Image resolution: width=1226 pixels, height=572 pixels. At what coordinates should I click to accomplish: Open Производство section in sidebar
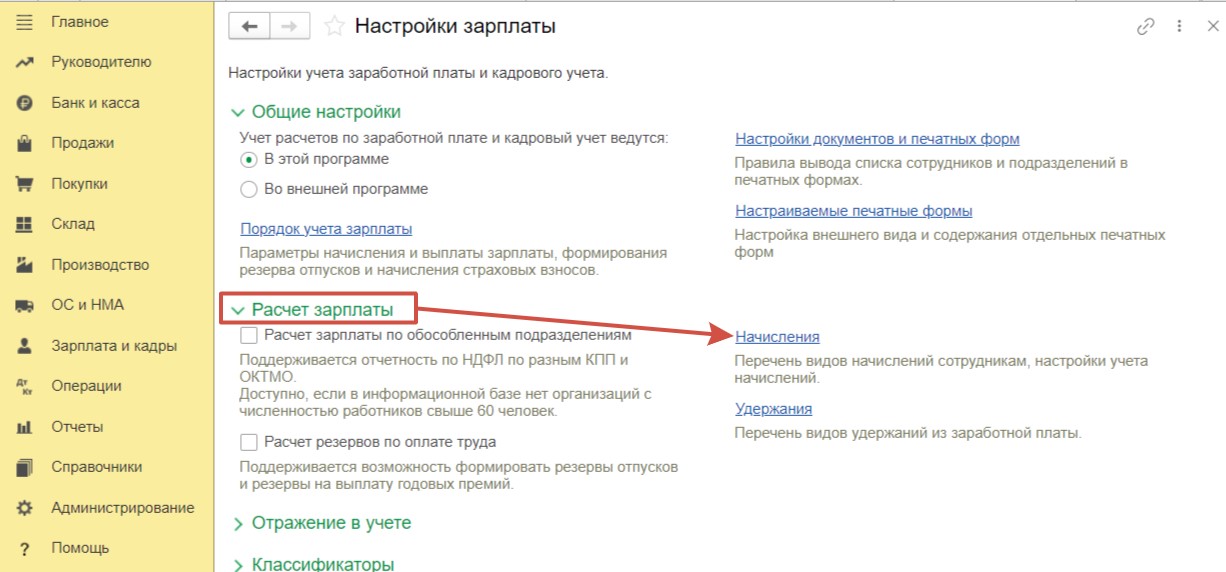pos(100,265)
